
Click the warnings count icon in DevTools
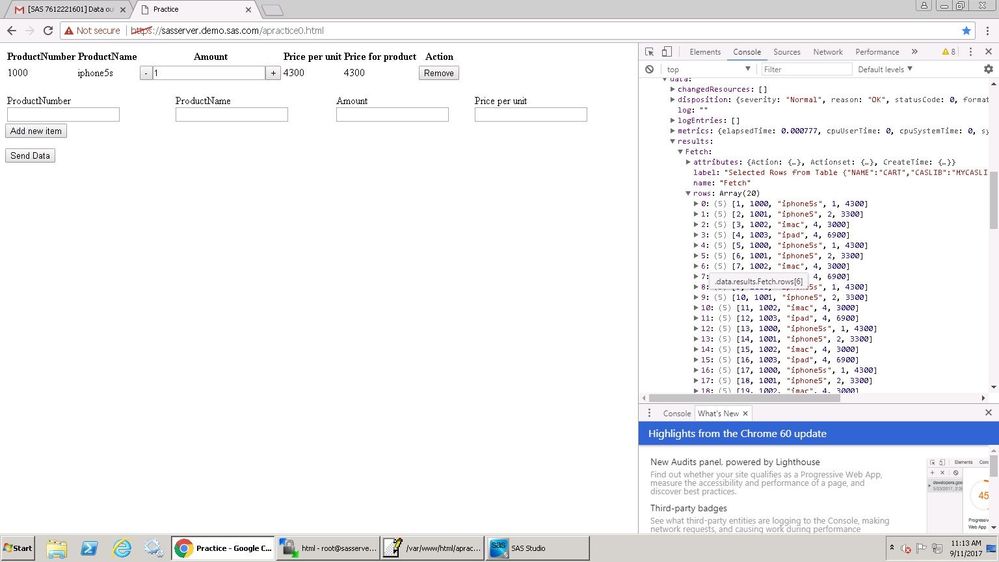coord(949,52)
